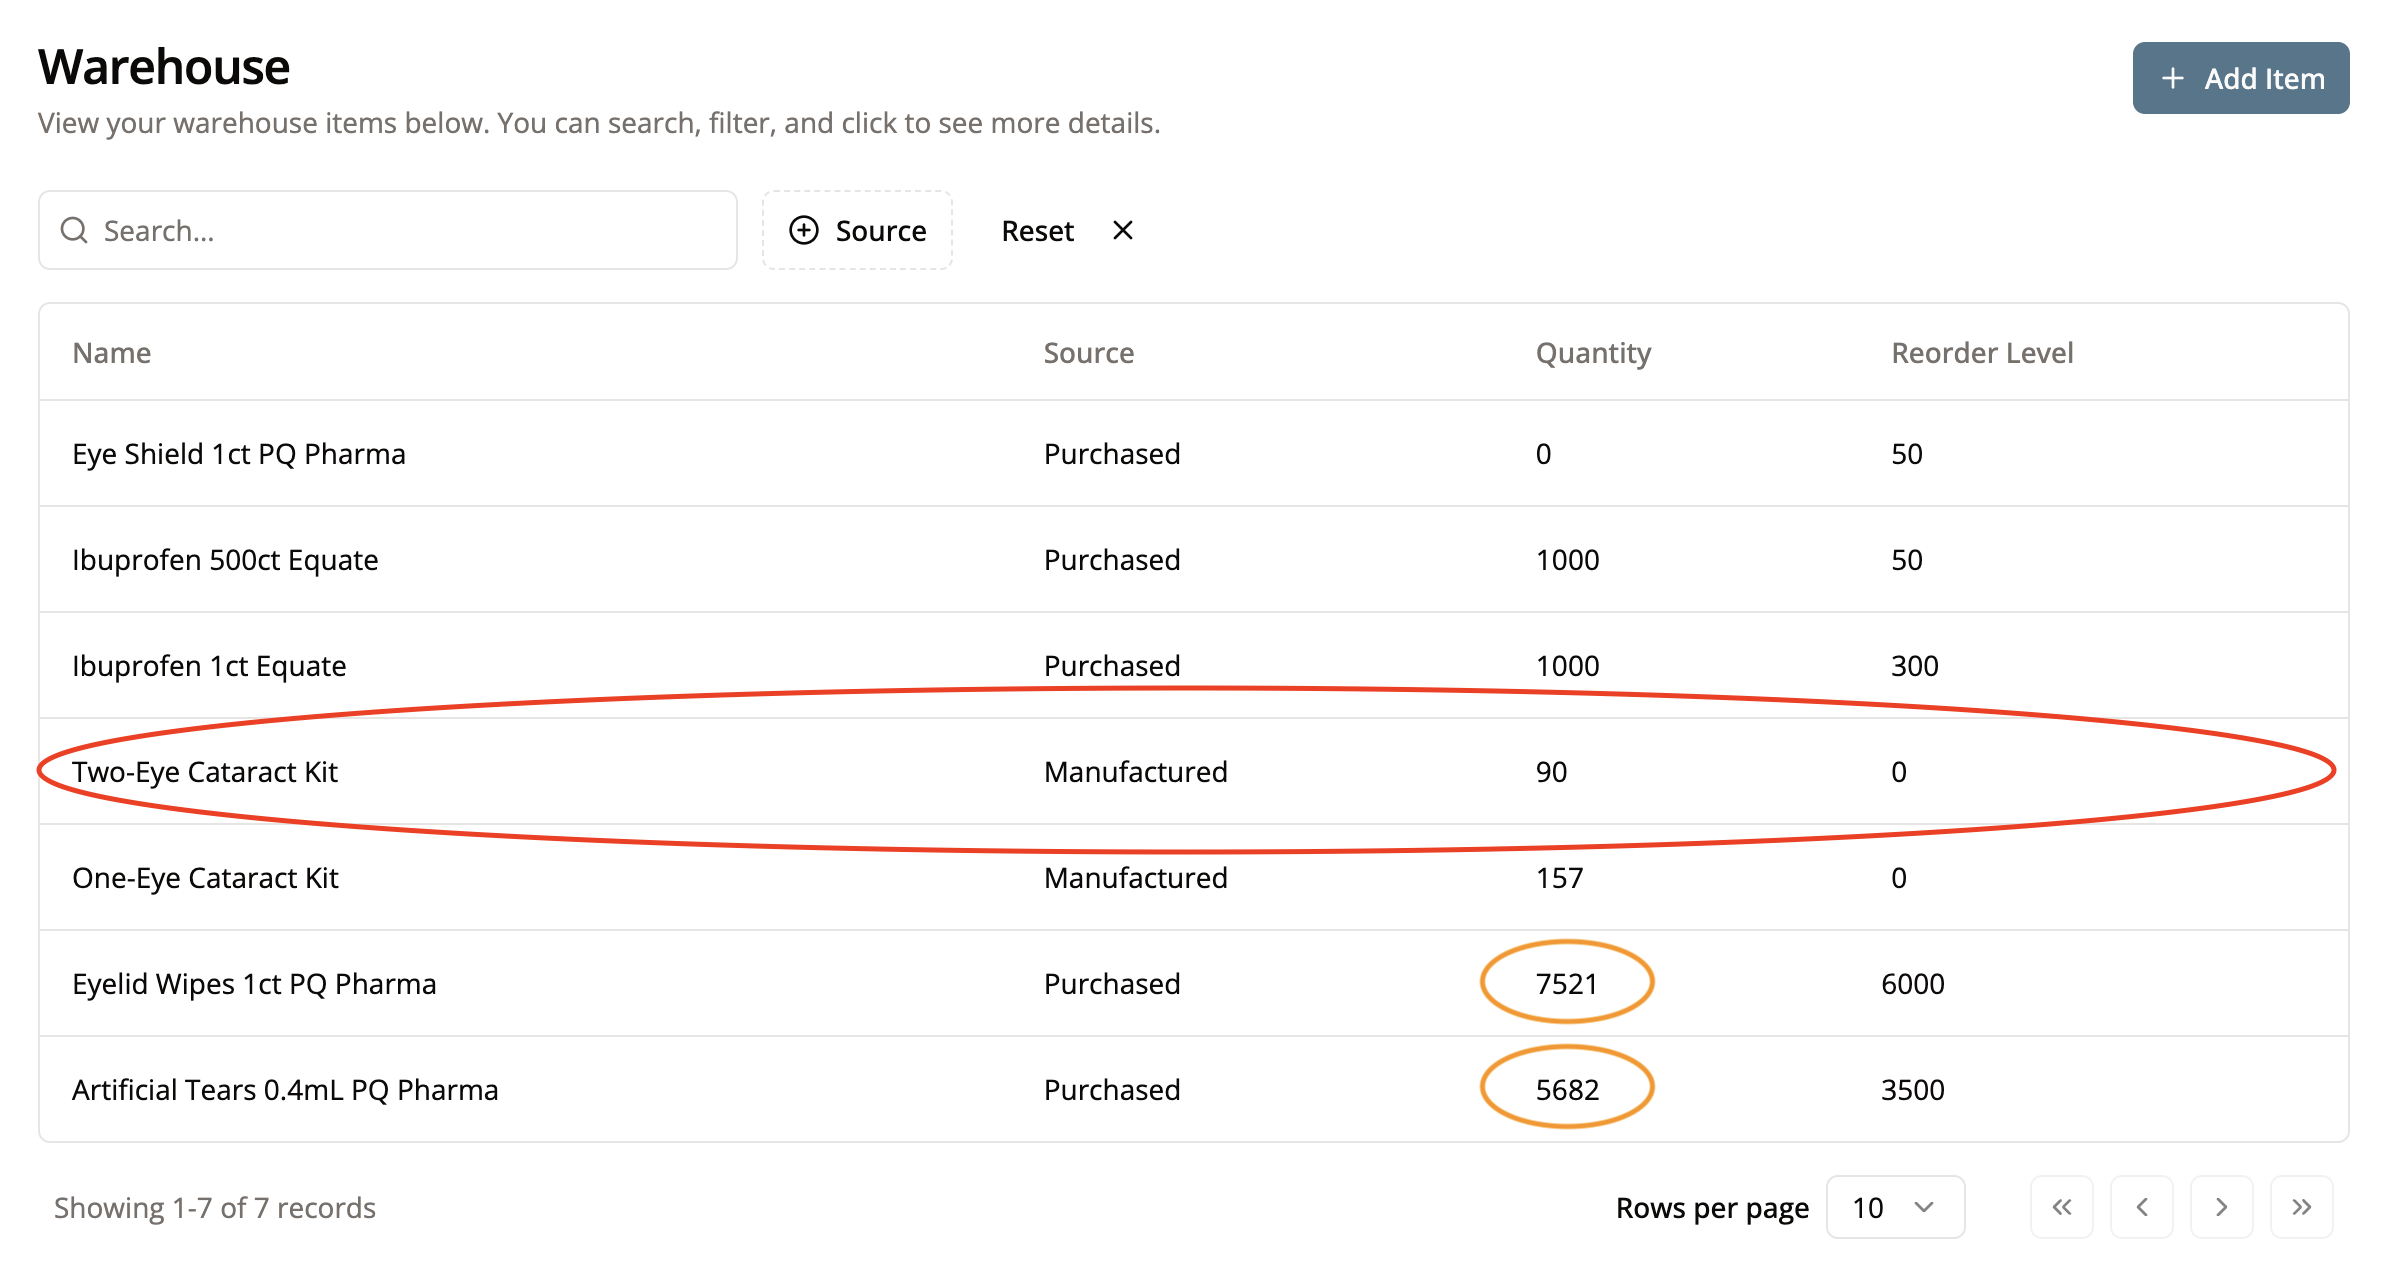Open the Source filter dropdown
Image resolution: width=2390 pixels, height=1276 pixels.
(857, 231)
